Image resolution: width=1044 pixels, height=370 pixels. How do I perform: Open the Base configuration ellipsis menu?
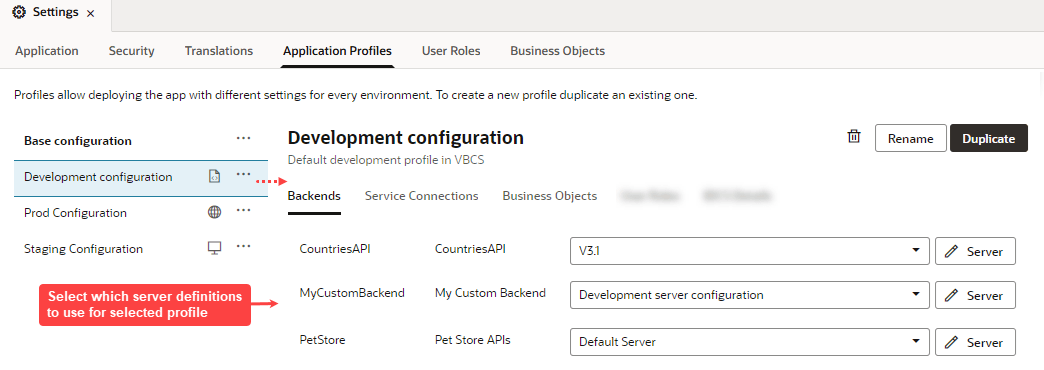click(x=244, y=138)
